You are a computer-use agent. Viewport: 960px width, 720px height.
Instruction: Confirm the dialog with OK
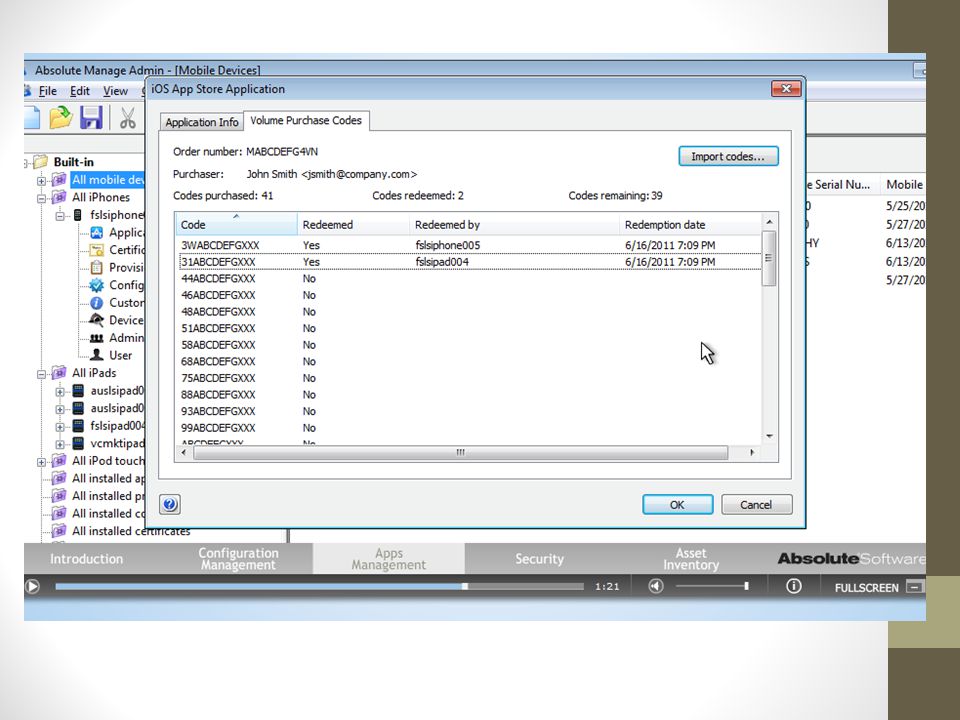(677, 504)
